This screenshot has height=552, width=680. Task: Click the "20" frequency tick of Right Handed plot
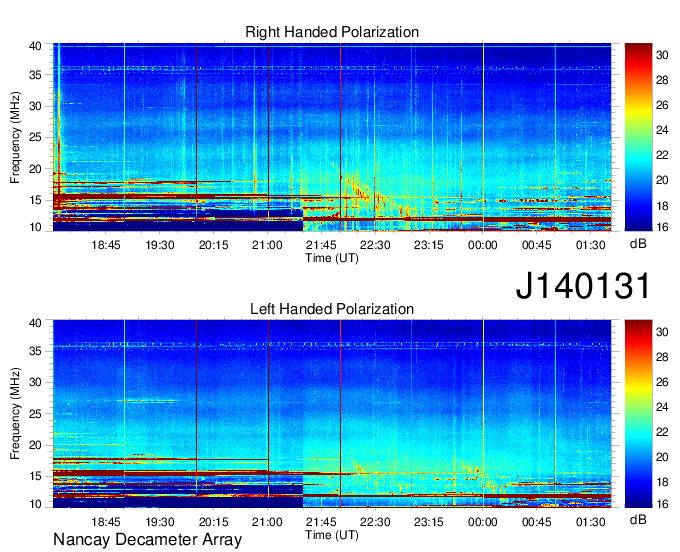point(35,169)
